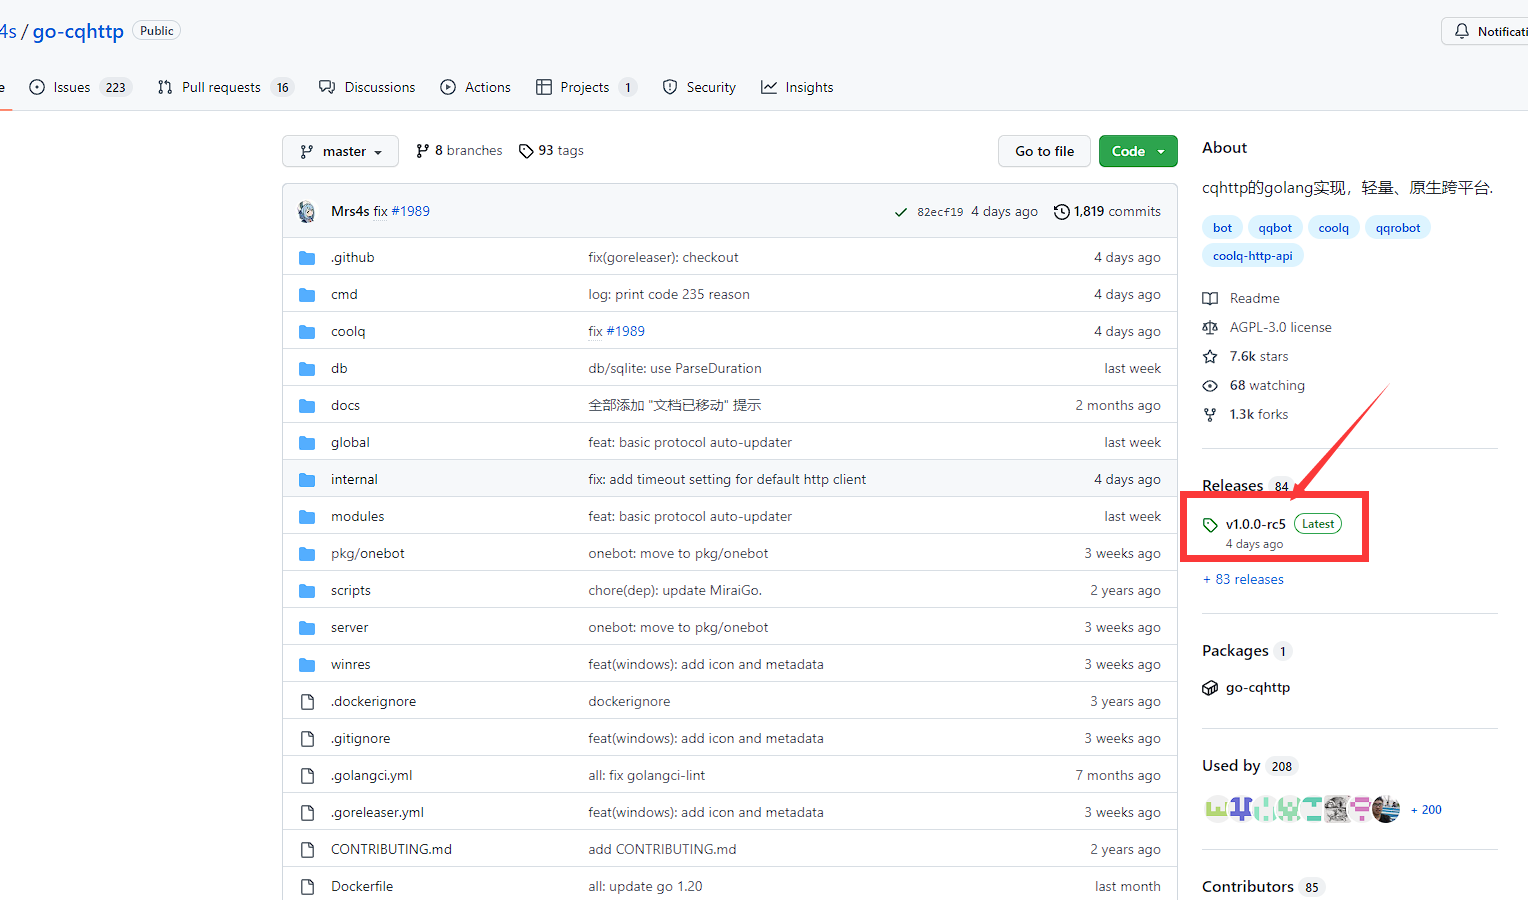Click the coolq folder icon

[x=307, y=332]
